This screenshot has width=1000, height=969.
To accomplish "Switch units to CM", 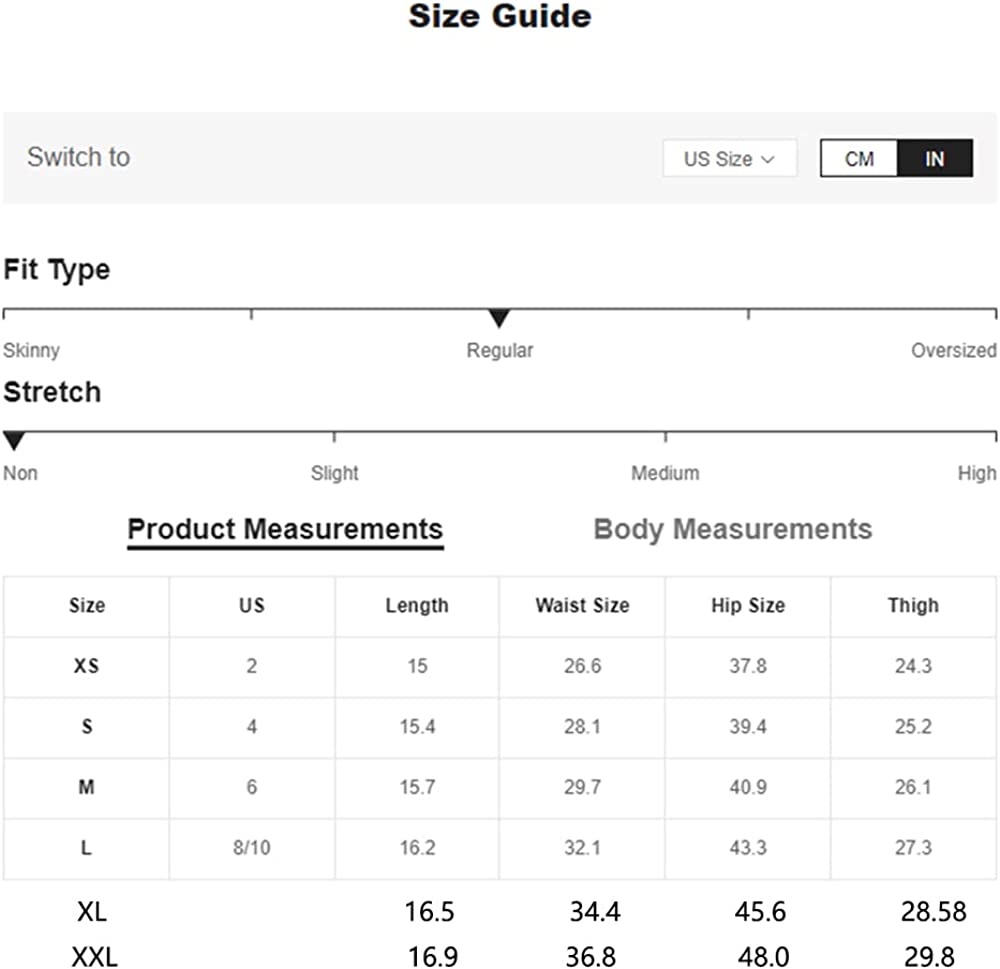I will (859, 159).
